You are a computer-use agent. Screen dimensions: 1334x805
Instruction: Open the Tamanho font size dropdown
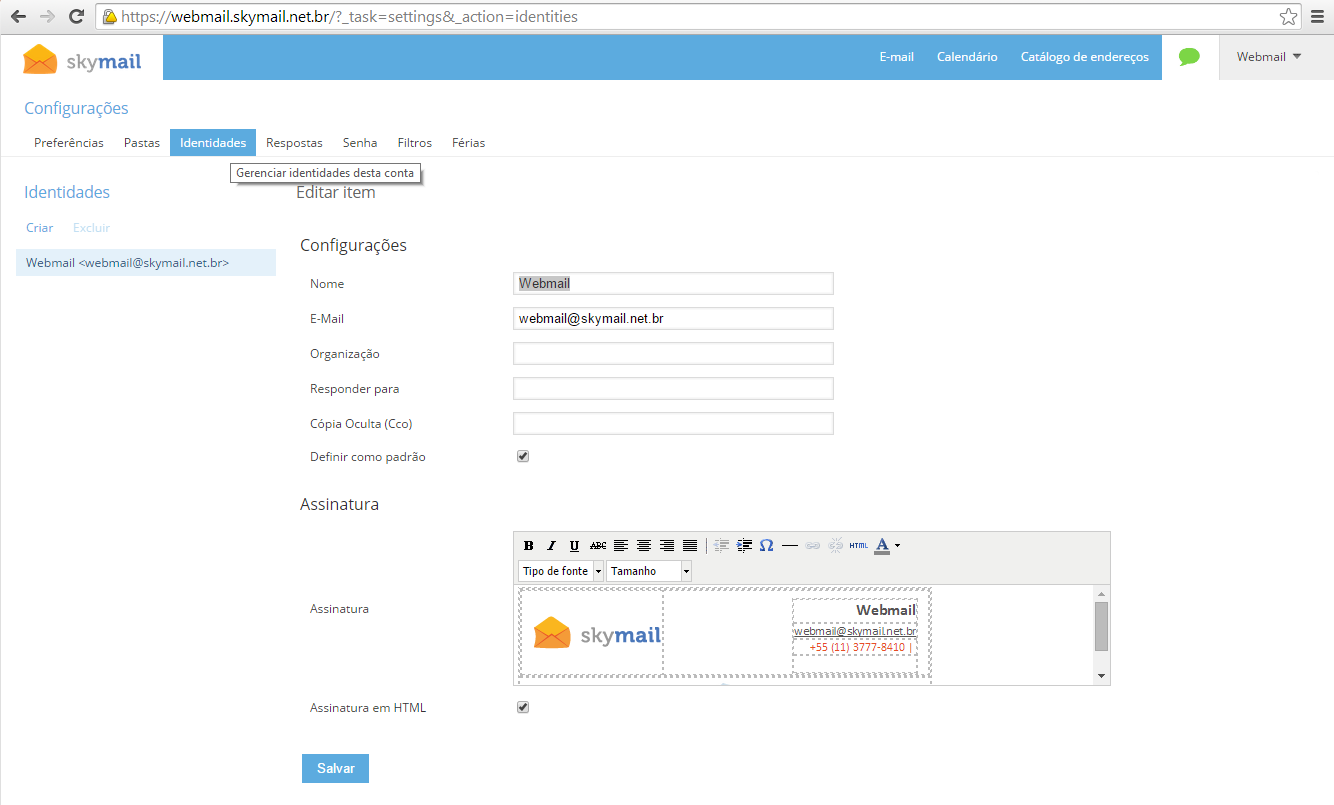(649, 571)
